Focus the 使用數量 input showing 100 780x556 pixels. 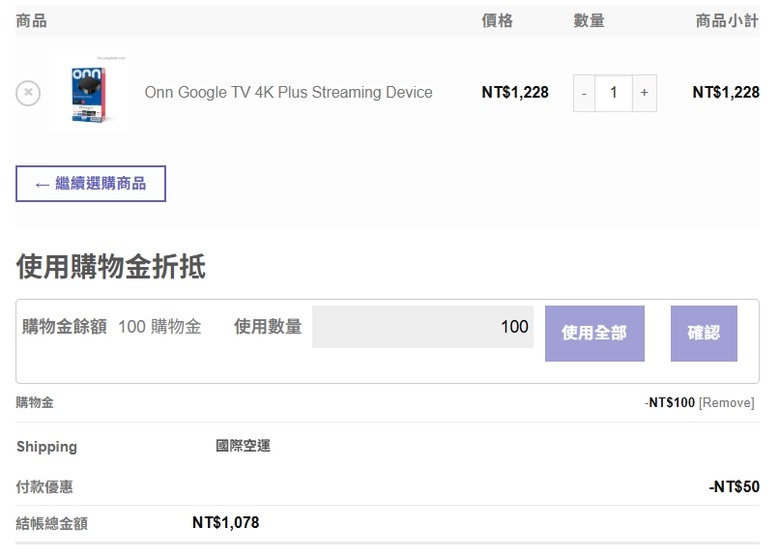(423, 327)
